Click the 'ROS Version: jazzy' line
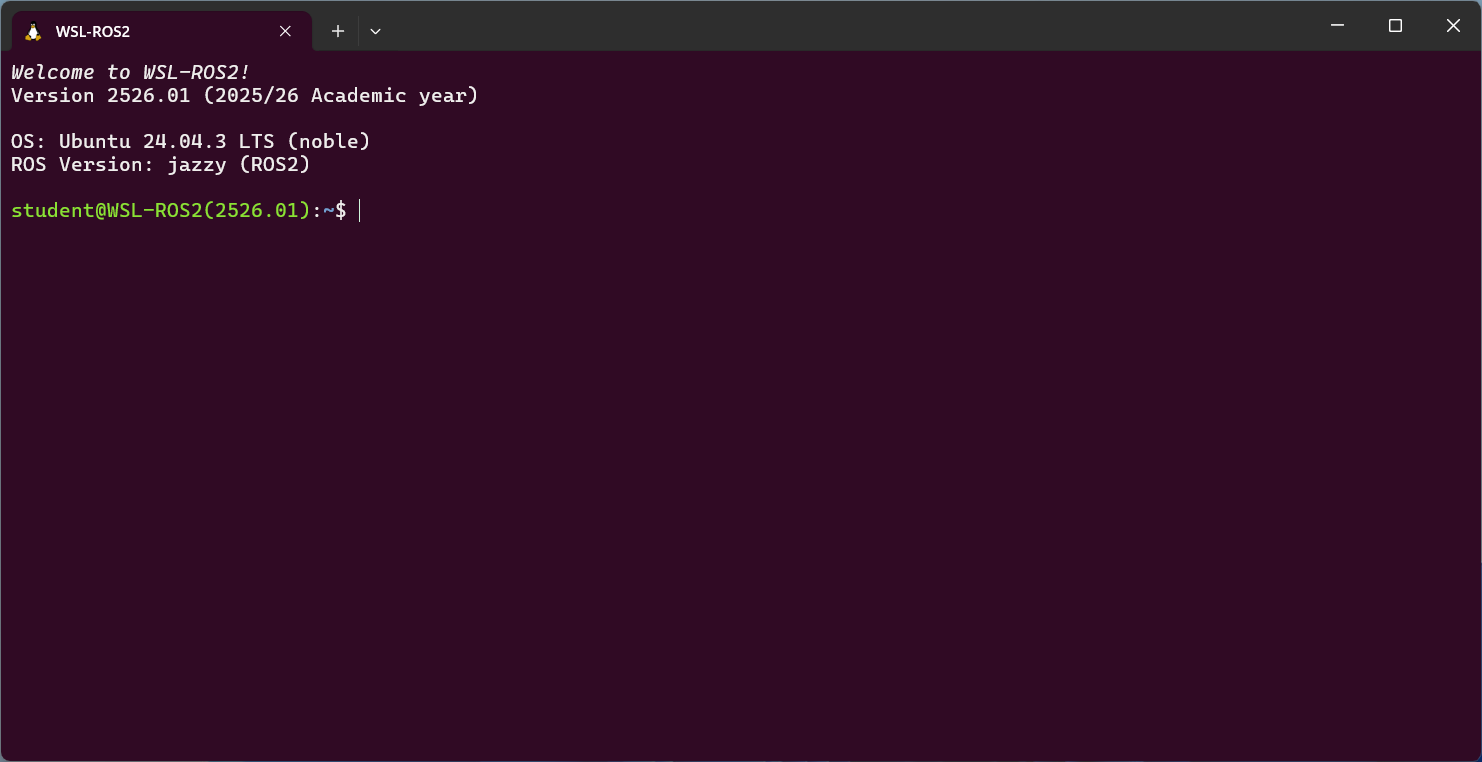The image size is (1482, 762). [x=160, y=164]
